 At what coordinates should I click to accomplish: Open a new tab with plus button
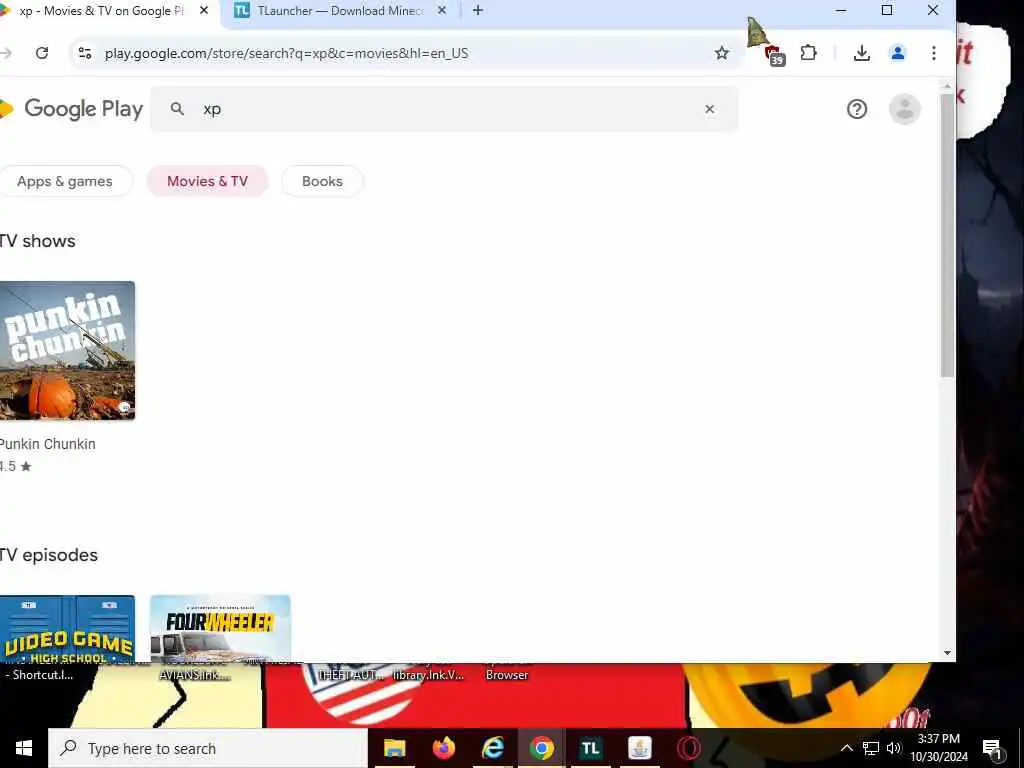point(478,10)
